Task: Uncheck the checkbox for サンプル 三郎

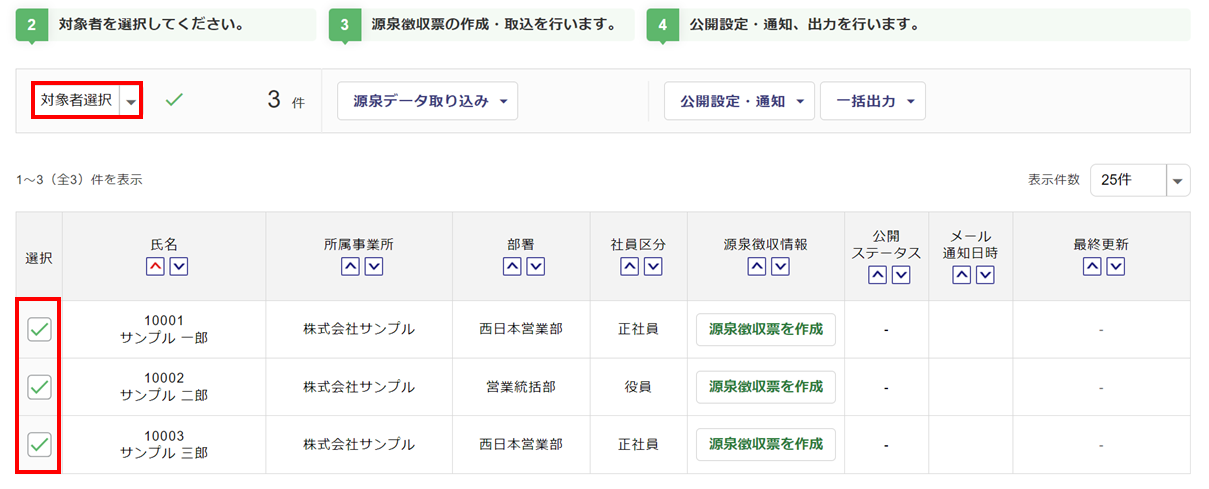Action: tap(39, 444)
